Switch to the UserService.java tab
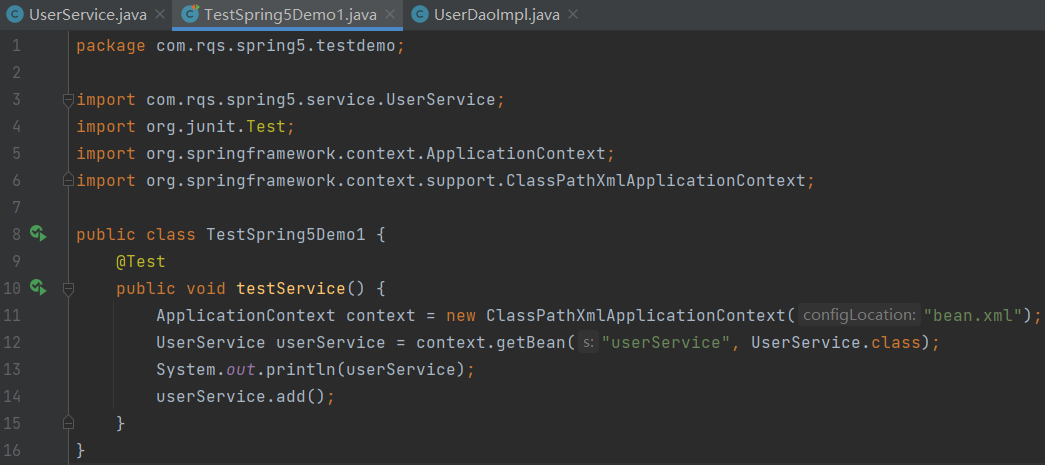 point(87,15)
